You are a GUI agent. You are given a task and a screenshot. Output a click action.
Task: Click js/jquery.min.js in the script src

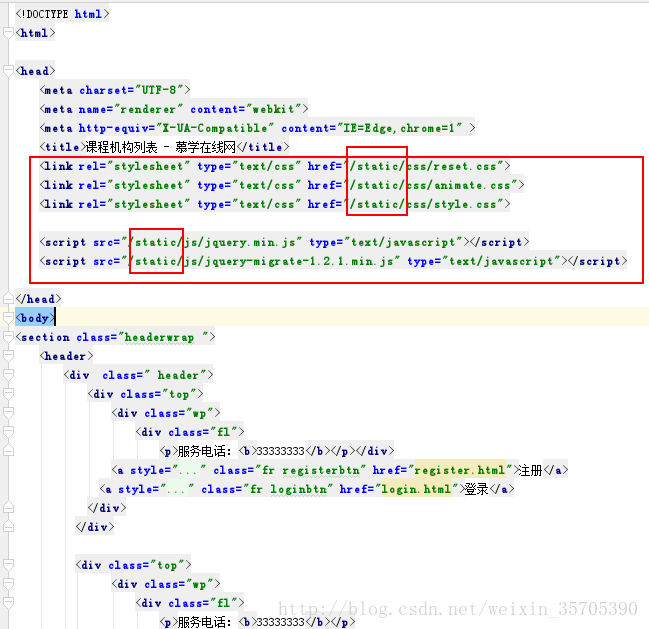[240, 242]
